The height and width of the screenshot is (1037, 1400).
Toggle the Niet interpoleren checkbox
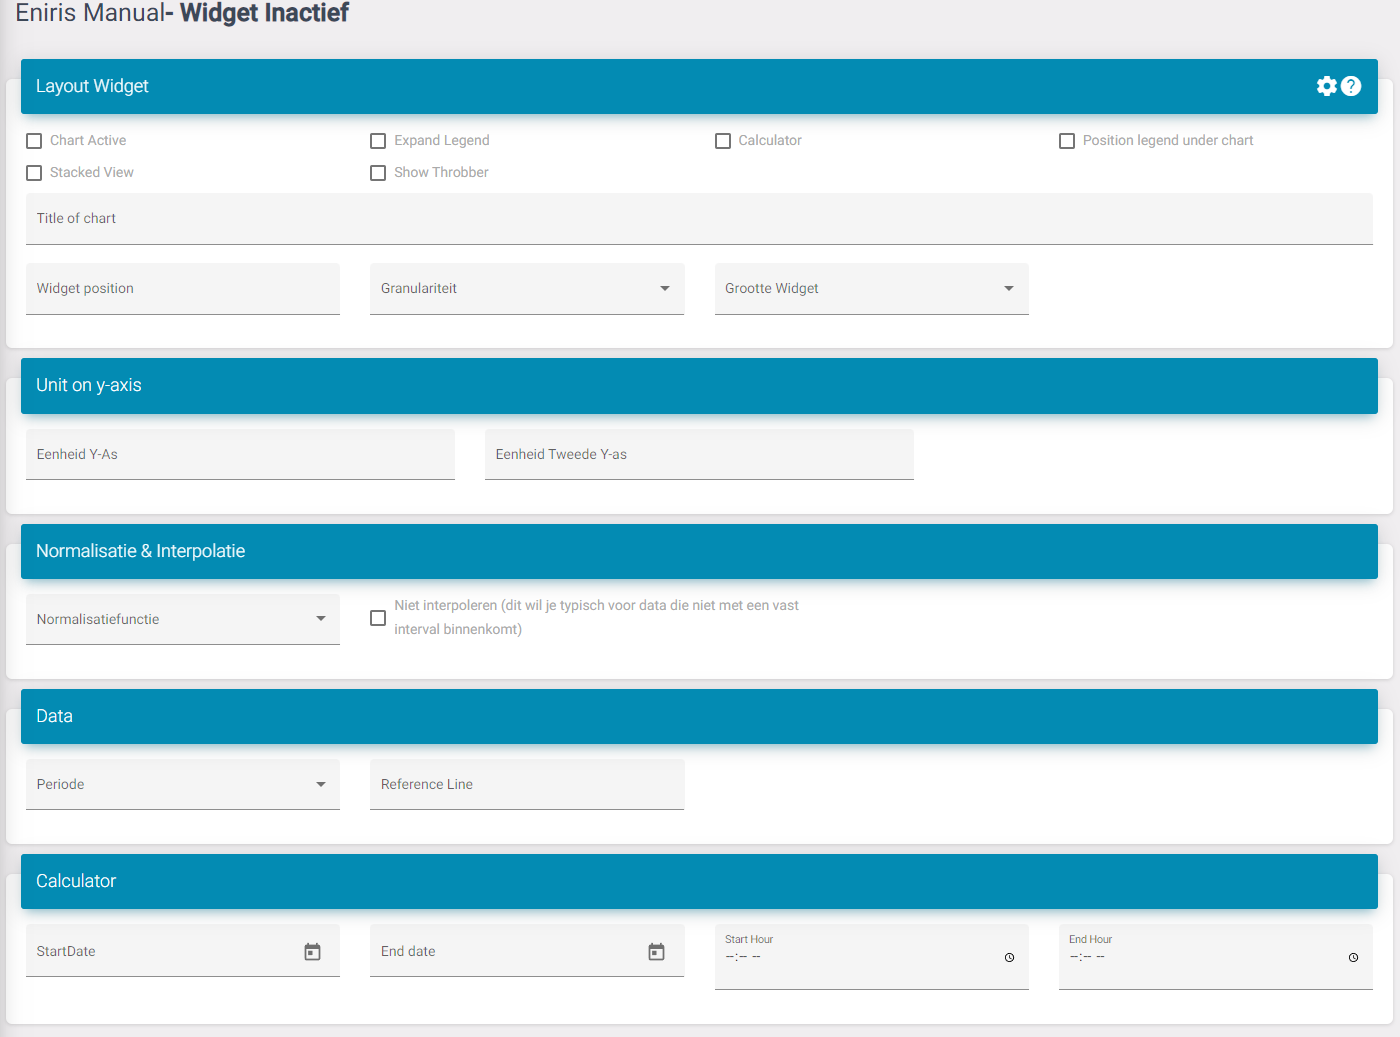click(378, 618)
